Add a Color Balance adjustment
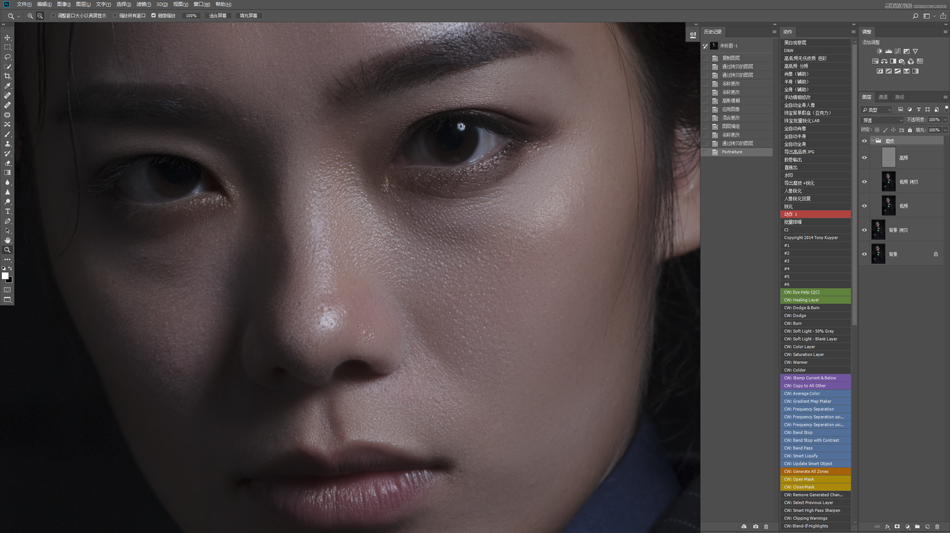950x533 pixels. (x=884, y=61)
